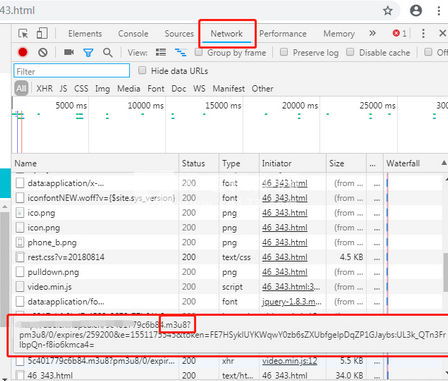Image resolution: width=448 pixels, height=381 pixels.
Task: Open the network search magnifier
Action: (108, 52)
